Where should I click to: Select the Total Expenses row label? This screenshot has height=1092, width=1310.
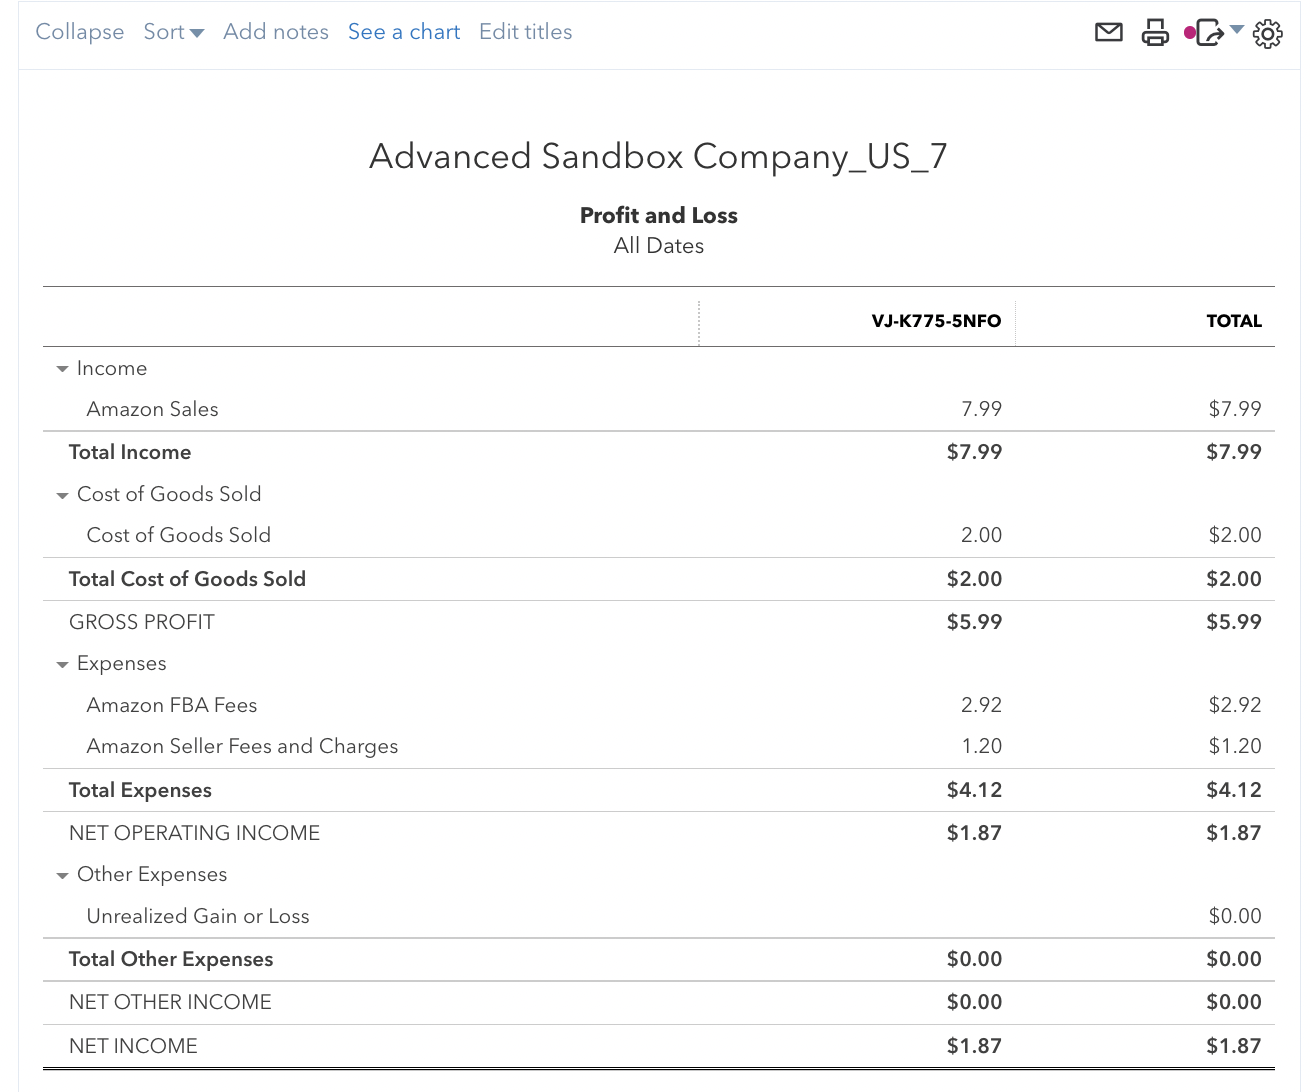[140, 790]
